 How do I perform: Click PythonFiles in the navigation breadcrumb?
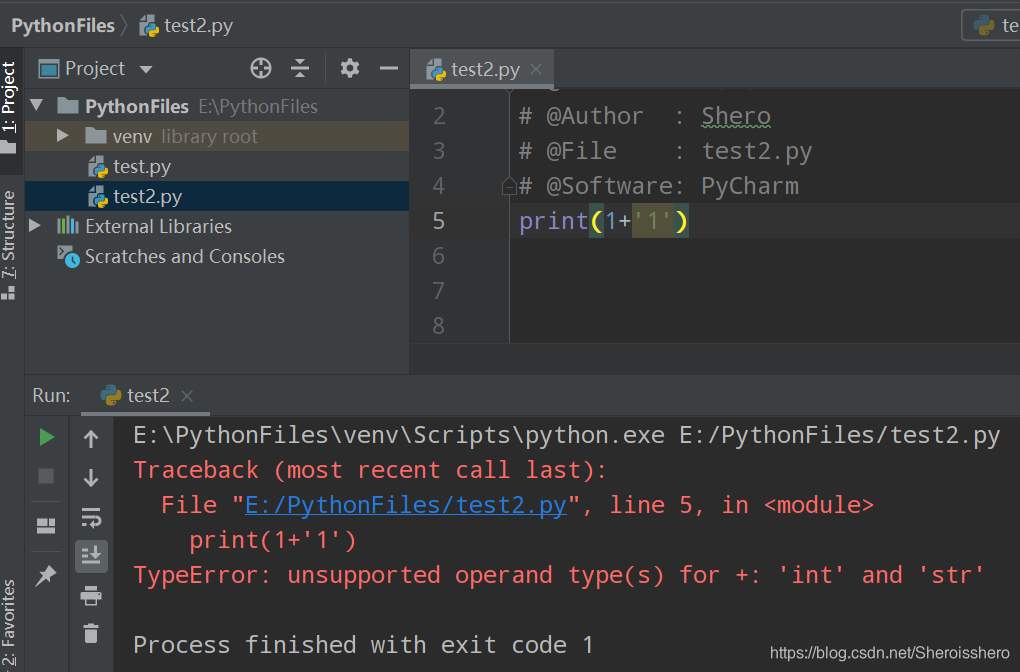(62, 25)
